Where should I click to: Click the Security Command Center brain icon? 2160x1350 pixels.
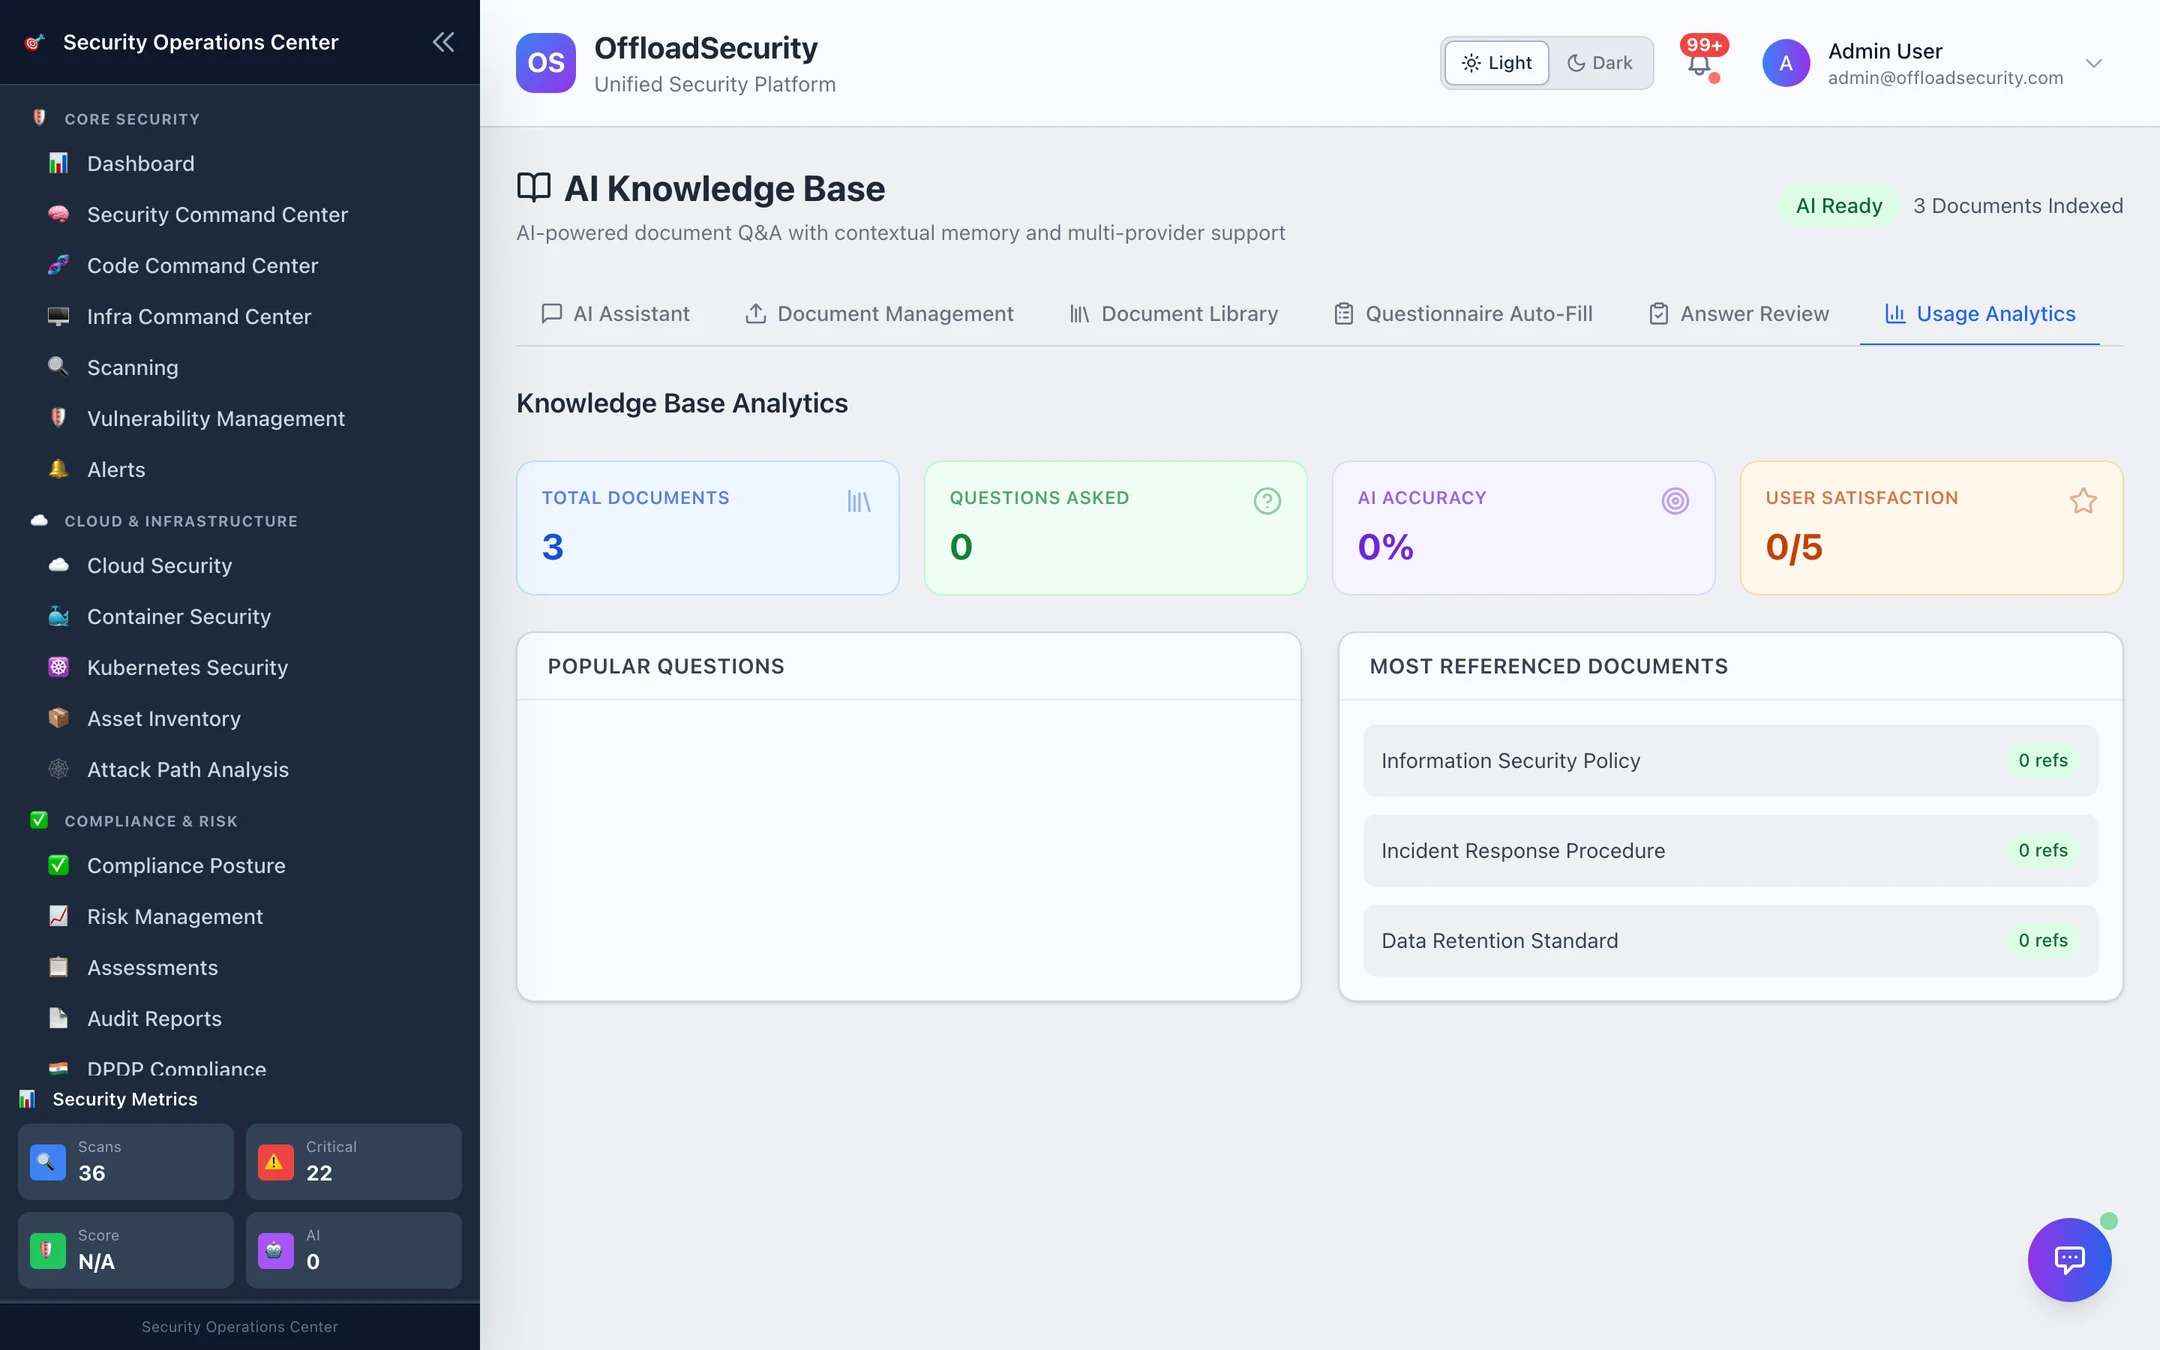(59, 214)
